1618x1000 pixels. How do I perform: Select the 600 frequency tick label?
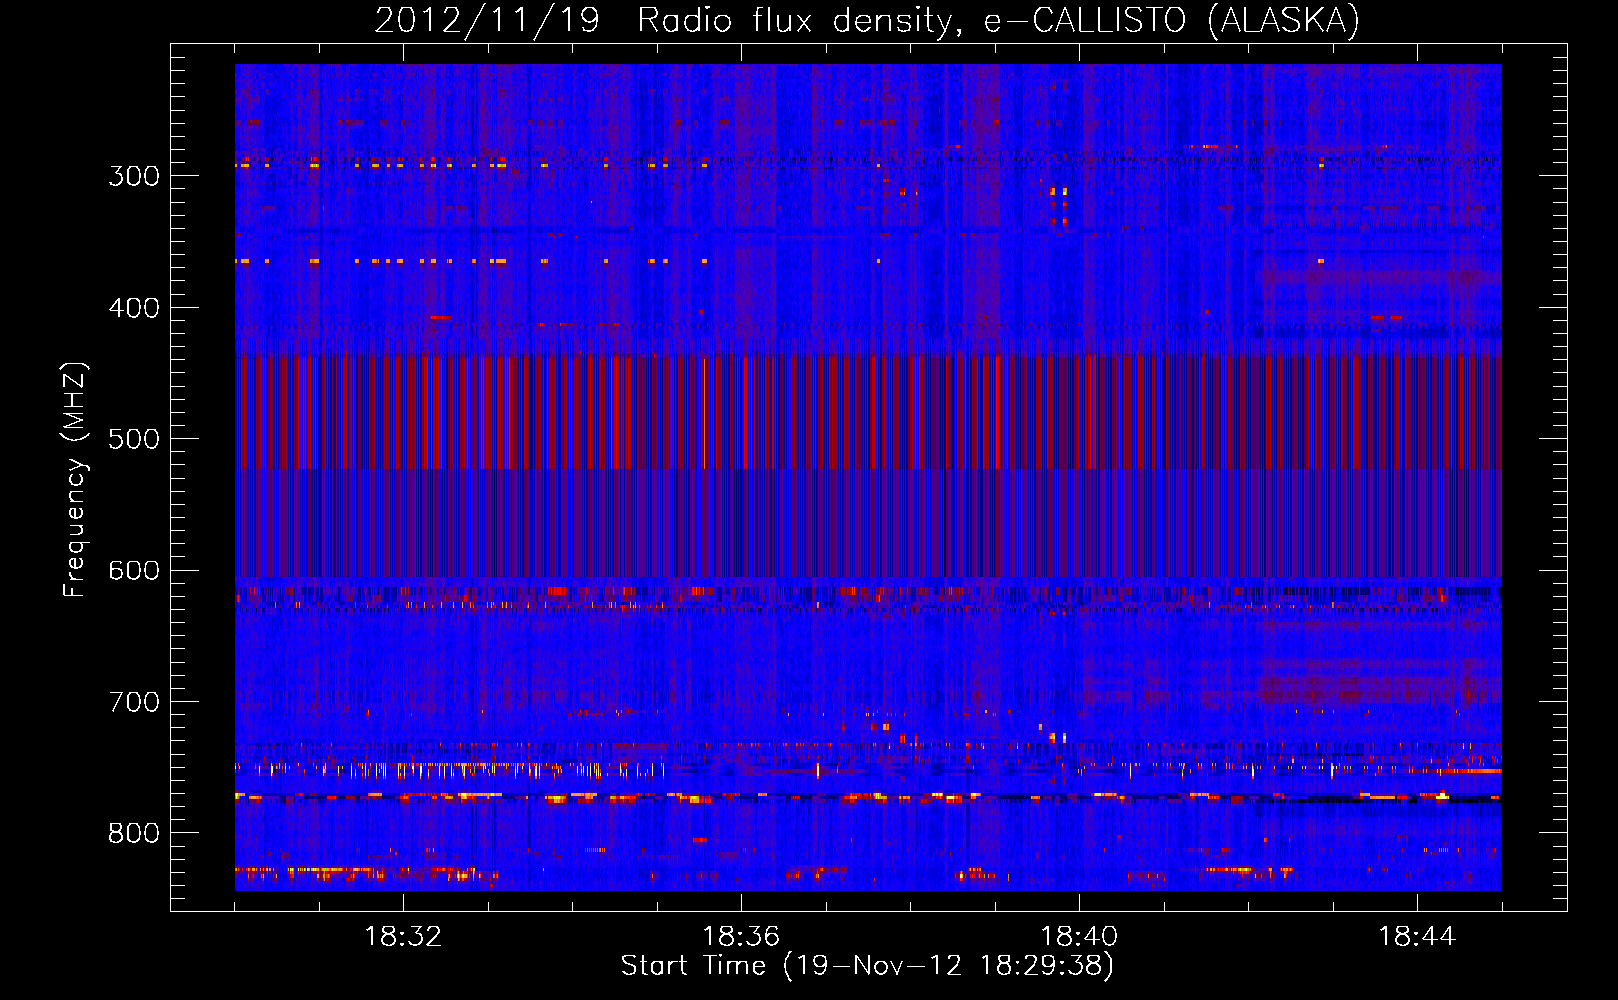click(x=134, y=571)
